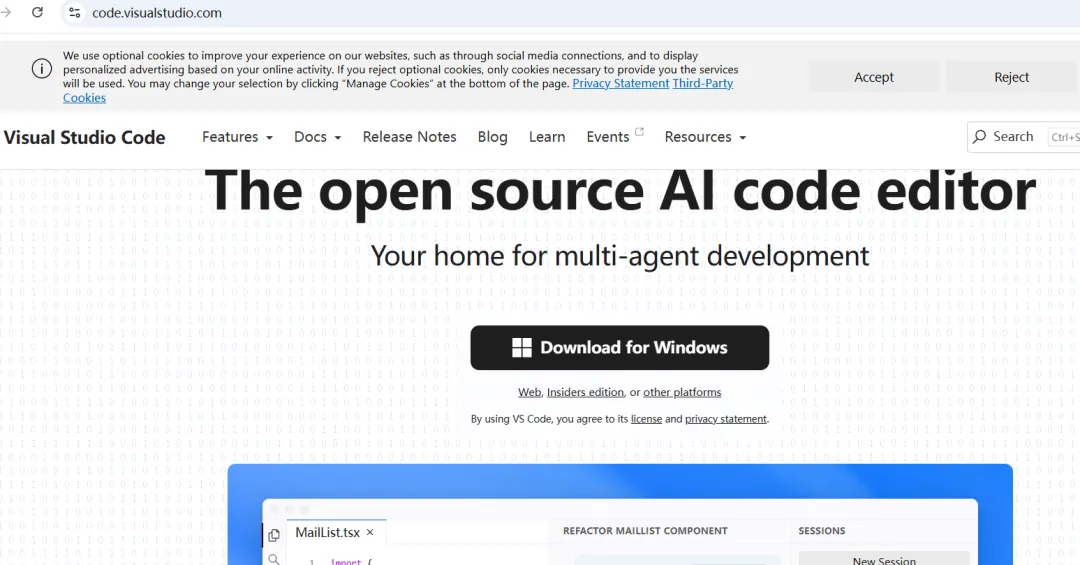Image resolution: width=1080 pixels, height=565 pixels.
Task: Click the Explorer files icon in preview sidebar
Action: tap(273, 535)
